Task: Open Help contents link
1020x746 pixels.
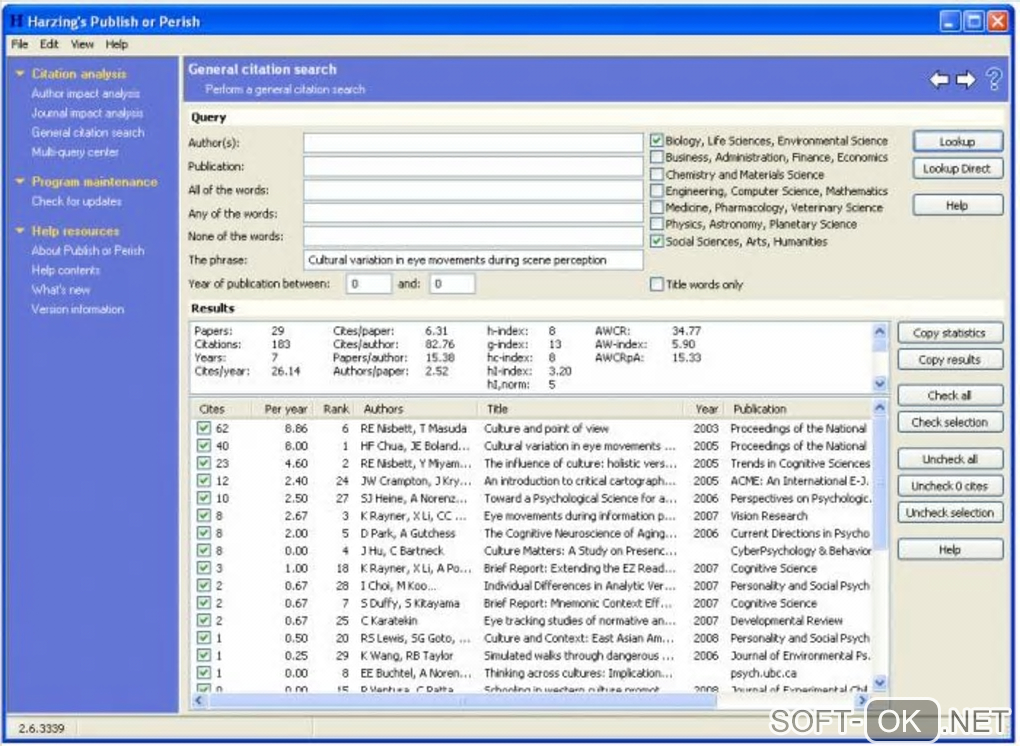Action: (x=65, y=271)
